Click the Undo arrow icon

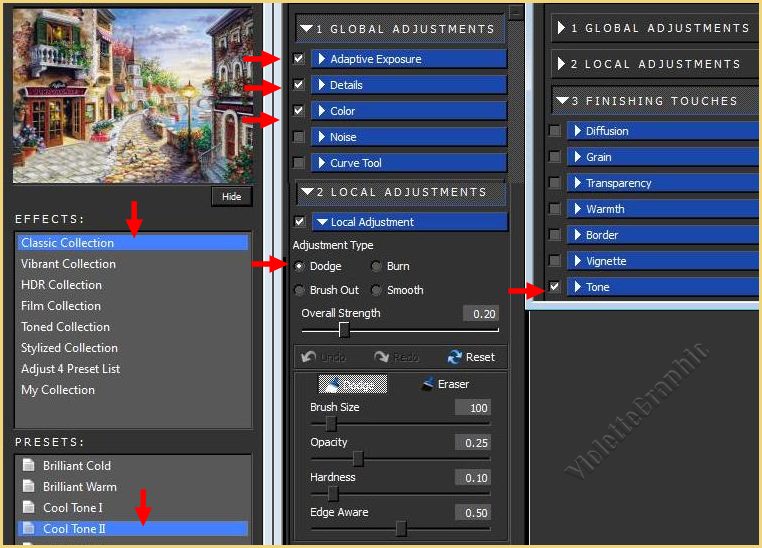[x=323, y=357]
